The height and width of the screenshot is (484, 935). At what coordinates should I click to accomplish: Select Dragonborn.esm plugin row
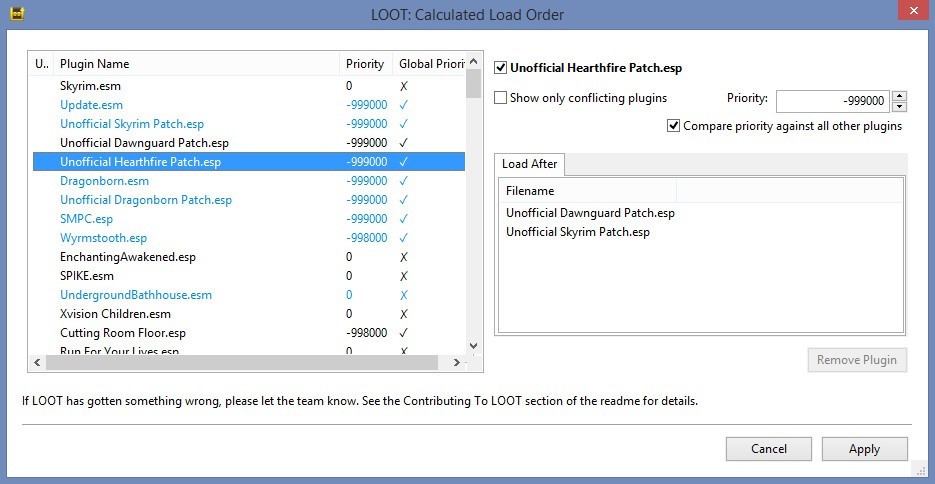coord(104,181)
